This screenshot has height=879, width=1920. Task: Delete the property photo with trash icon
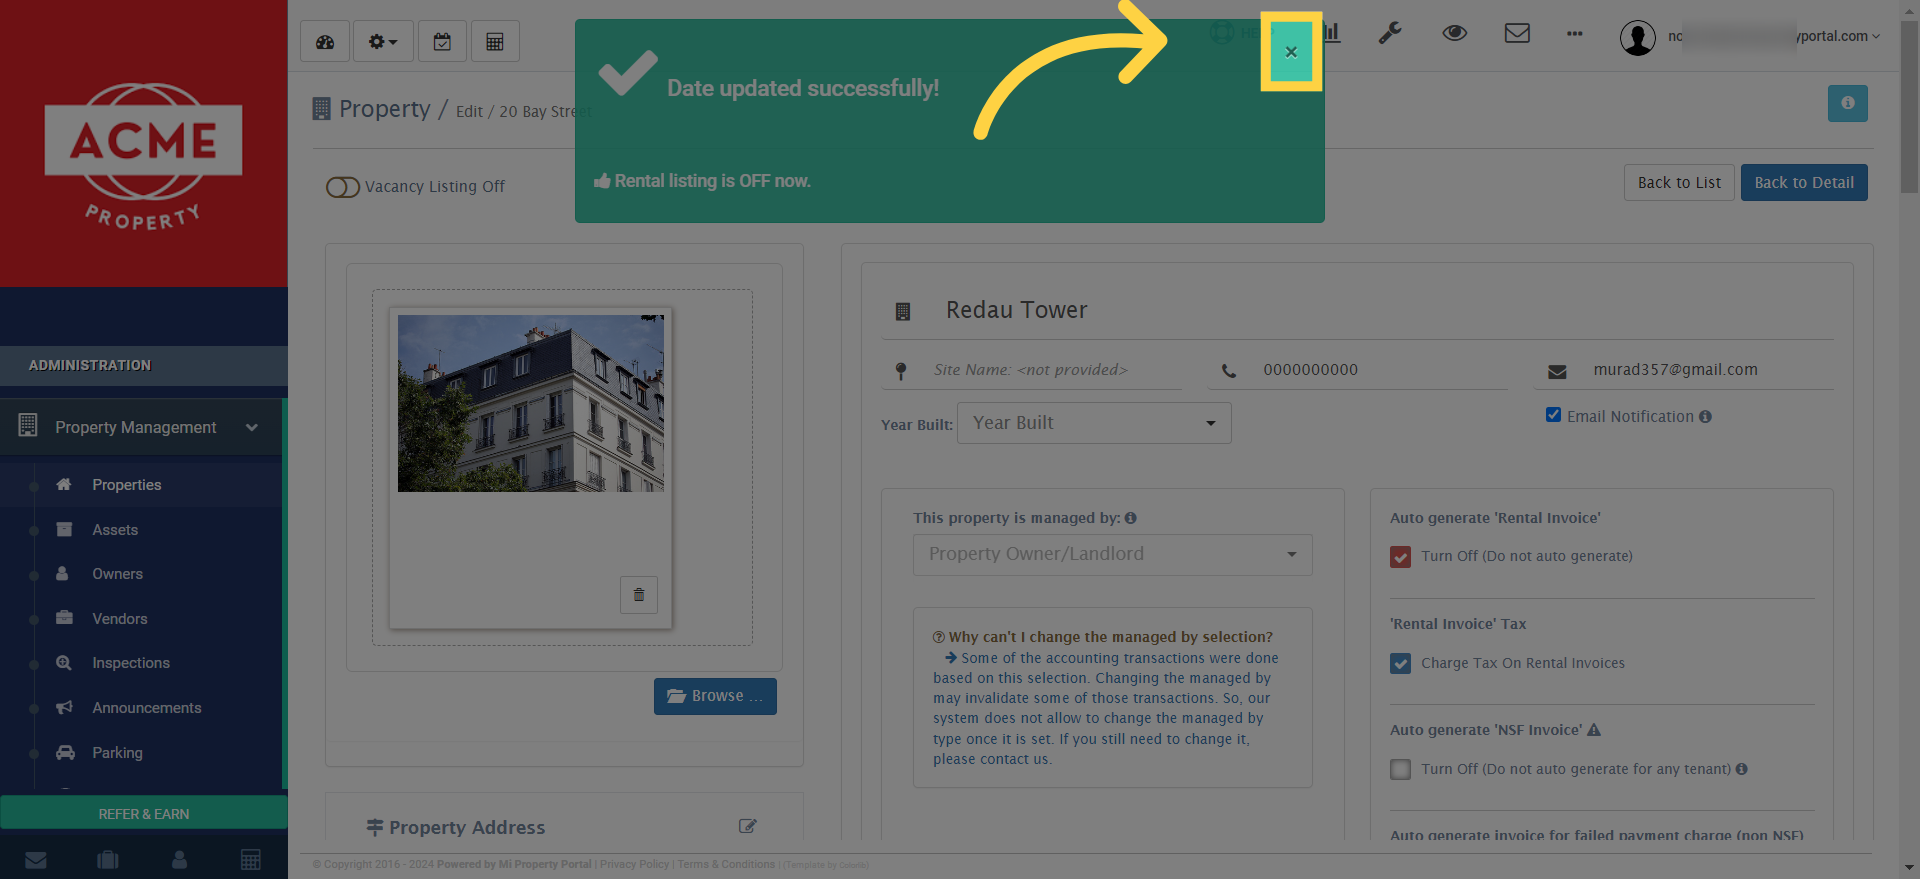pyautogui.click(x=639, y=595)
